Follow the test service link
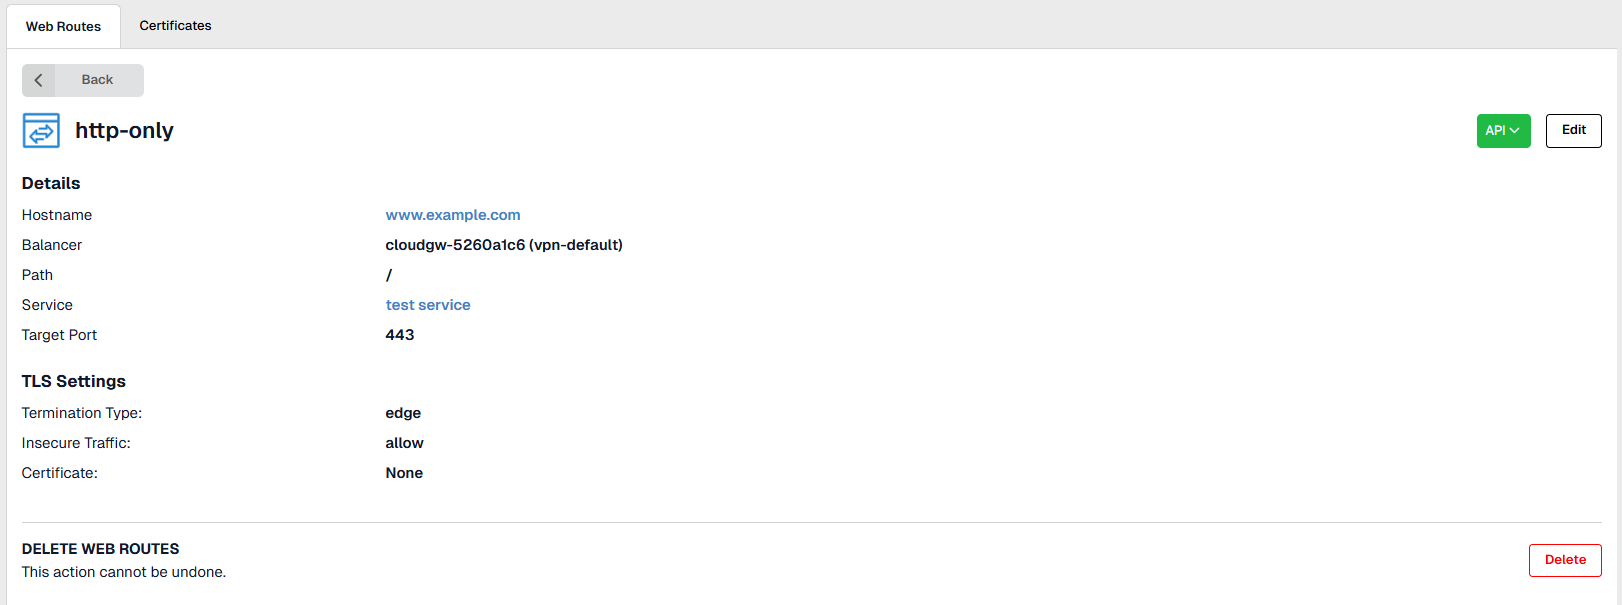Viewport: 1622px width, 605px height. [x=428, y=305]
